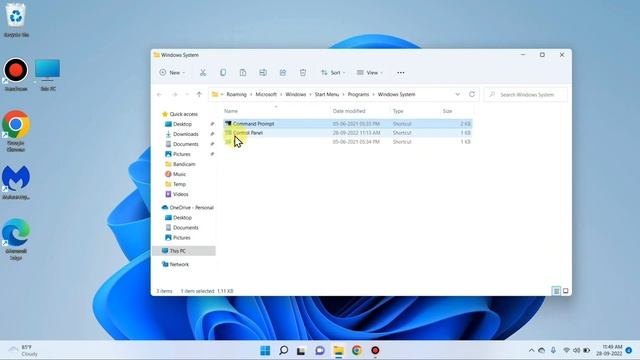The width and height of the screenshot is (640, 360).
Task: Select the This PC desktop icon
Action: pos(48,75)
